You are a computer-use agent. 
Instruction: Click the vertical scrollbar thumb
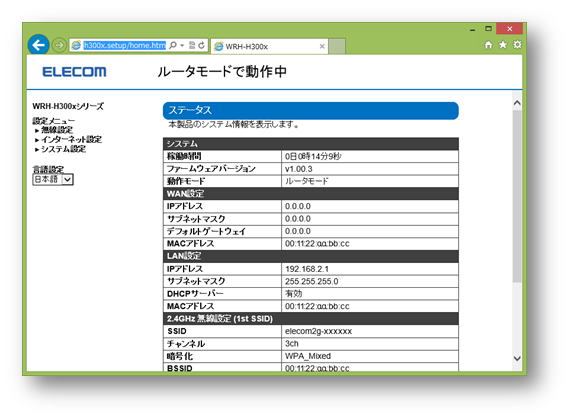(x=517, y=196)
